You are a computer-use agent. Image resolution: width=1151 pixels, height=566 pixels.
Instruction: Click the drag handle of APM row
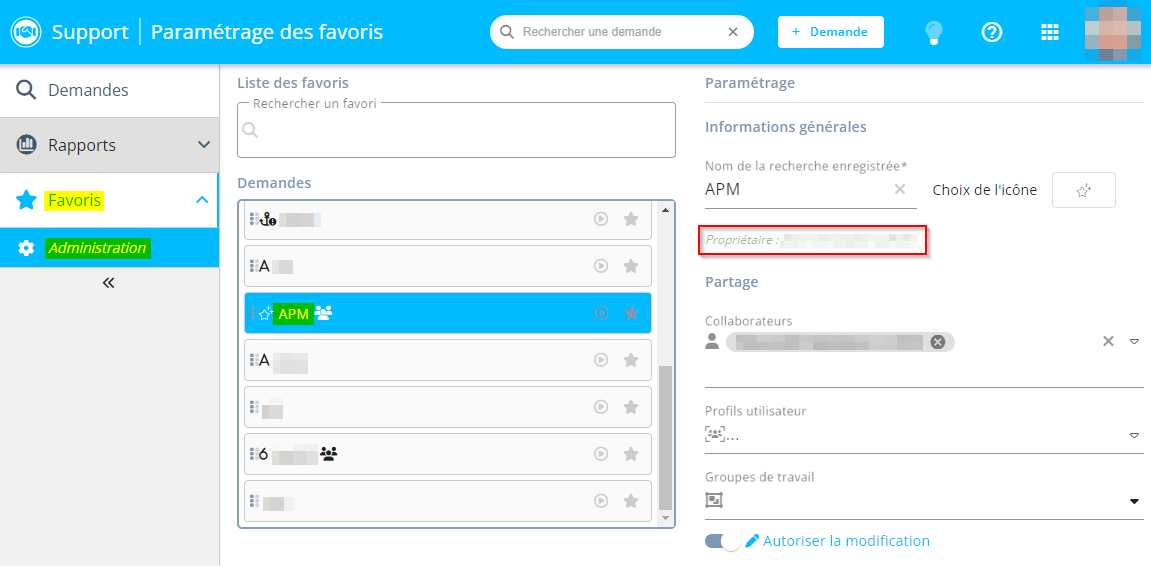tap(252, 313)
